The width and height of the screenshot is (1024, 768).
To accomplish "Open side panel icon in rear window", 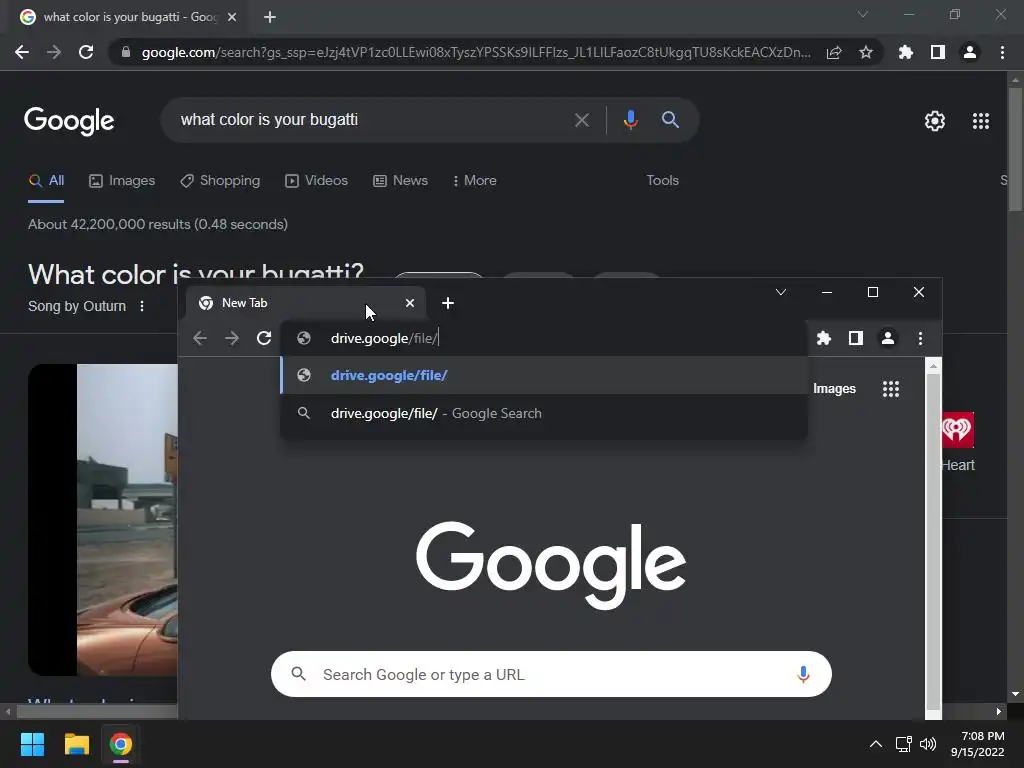I will coord(938,52).
